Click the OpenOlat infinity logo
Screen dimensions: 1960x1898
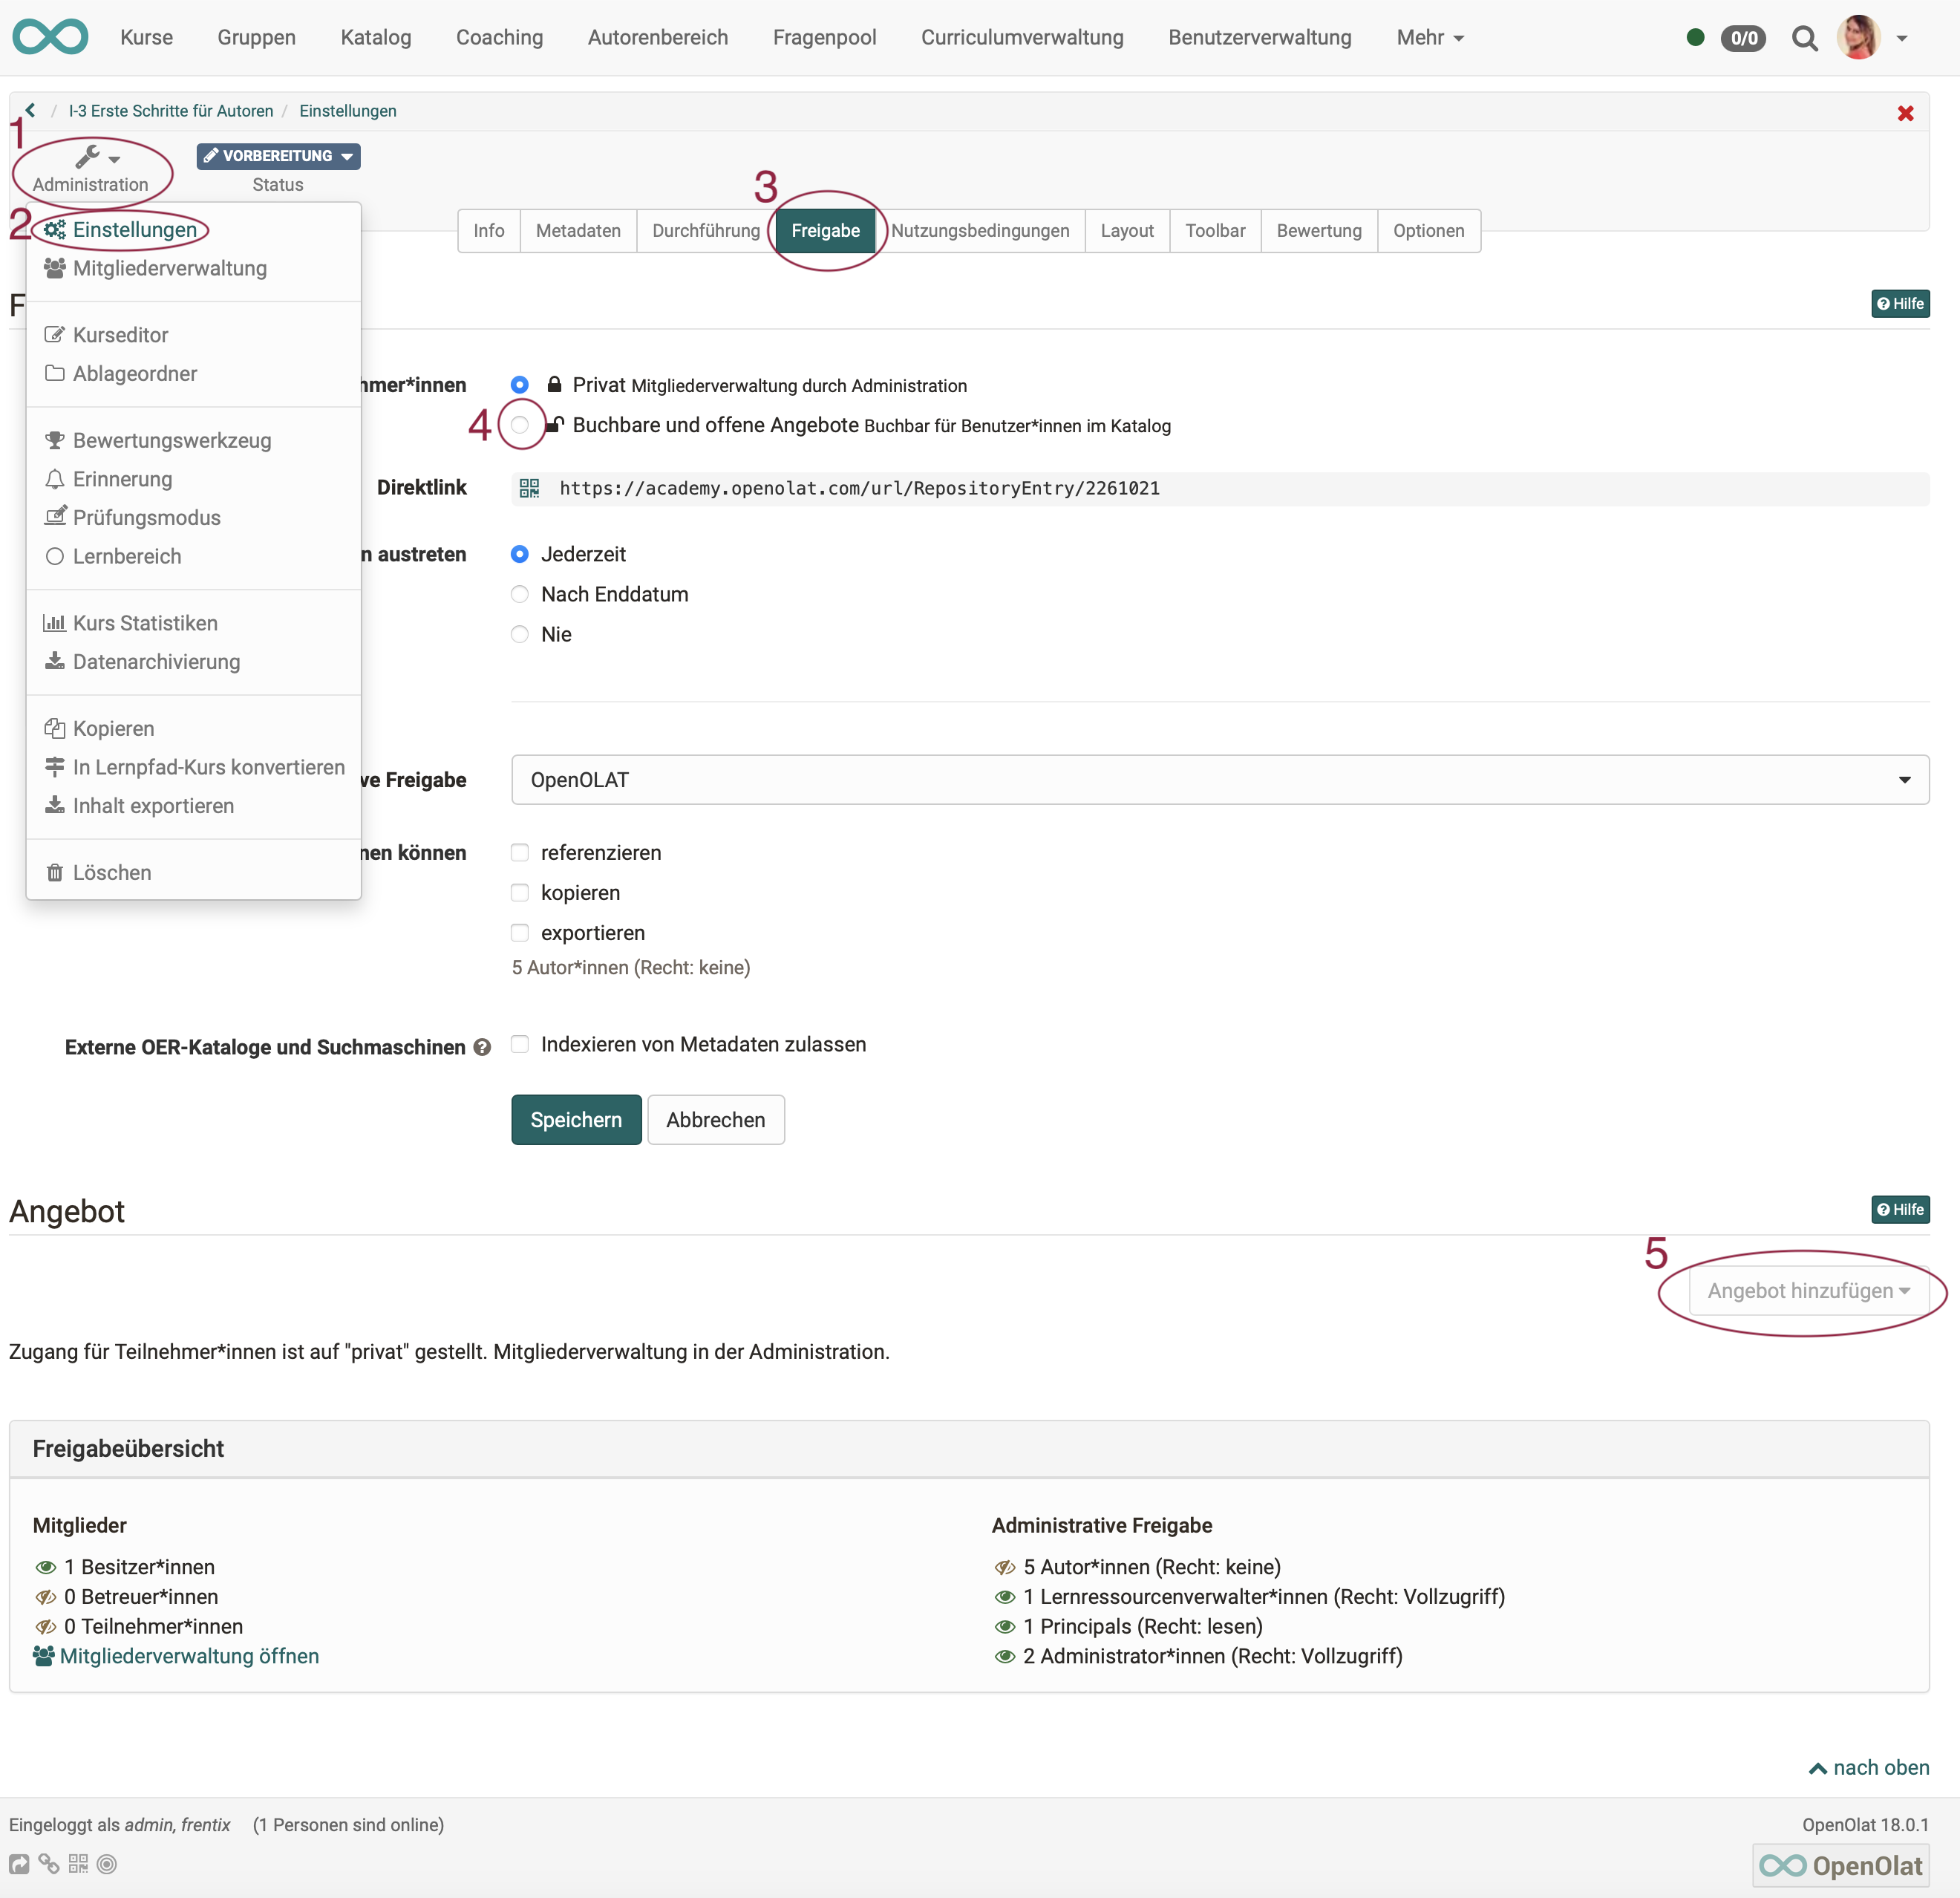pos(50,37)
